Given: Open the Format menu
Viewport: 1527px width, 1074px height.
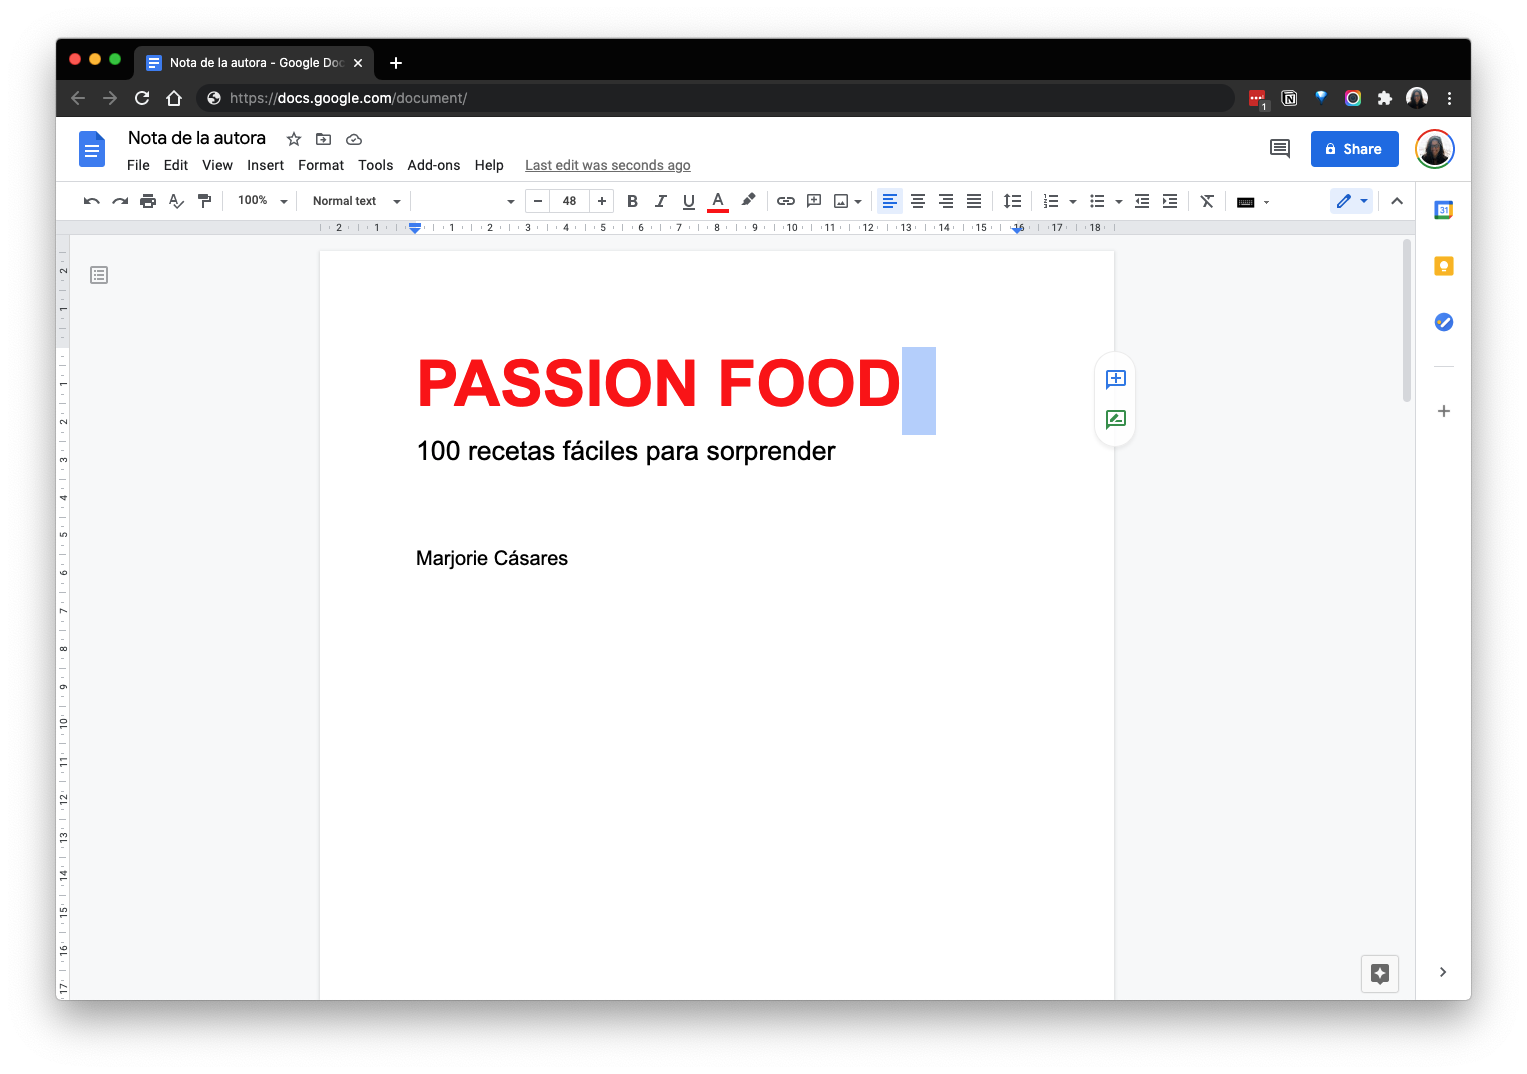Looking at the screenshot, I should tap(320, 165).
